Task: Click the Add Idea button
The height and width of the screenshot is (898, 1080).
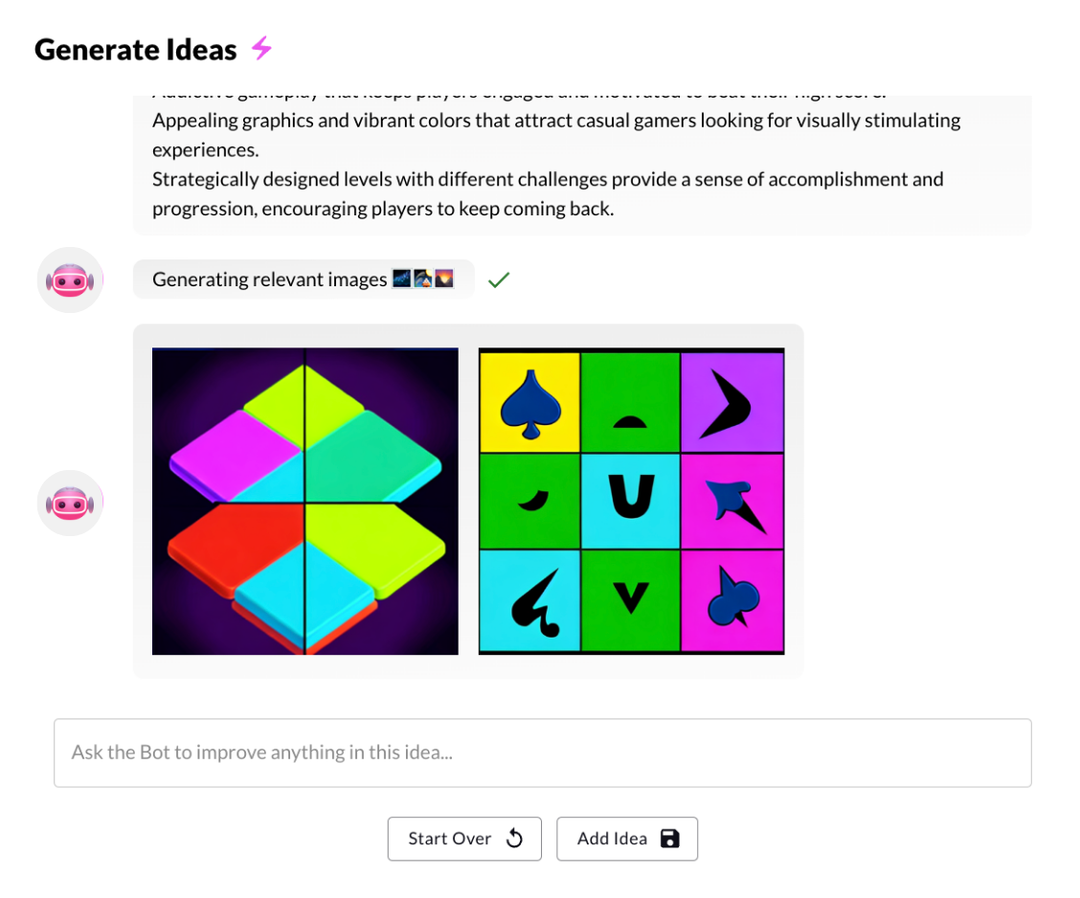Action: 627,839
